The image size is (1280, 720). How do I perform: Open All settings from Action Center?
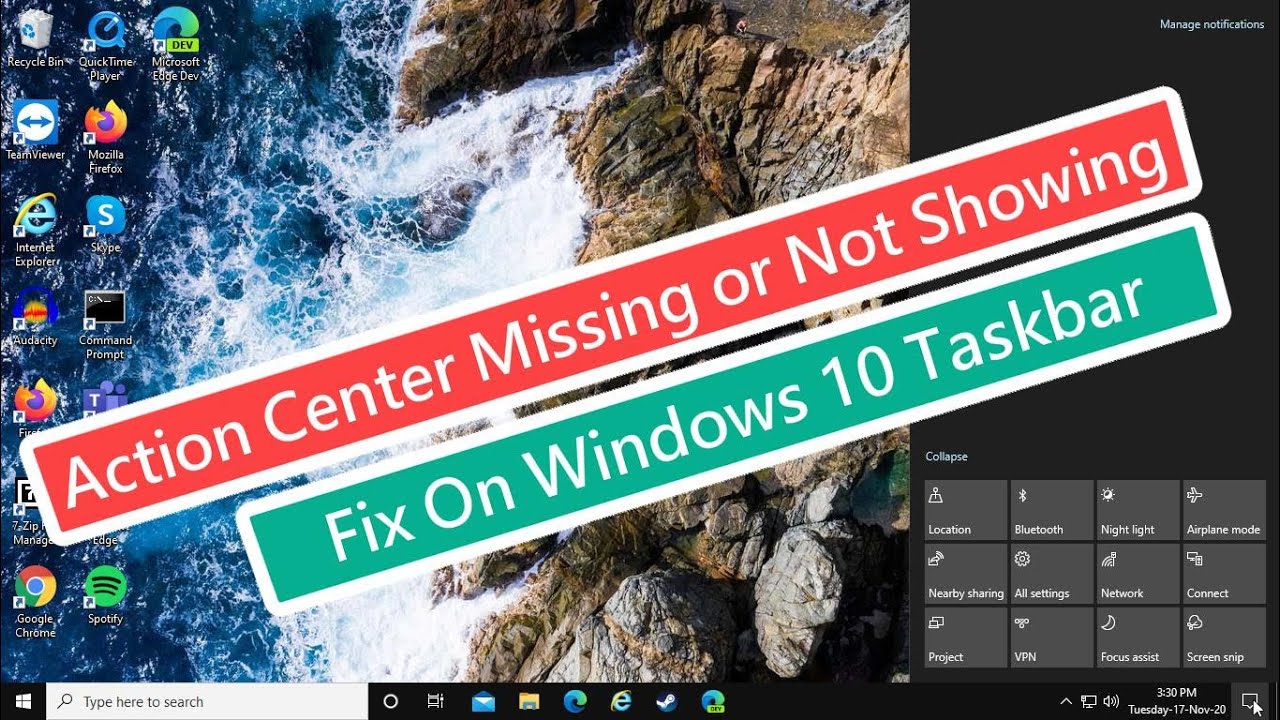(1052, 574)
